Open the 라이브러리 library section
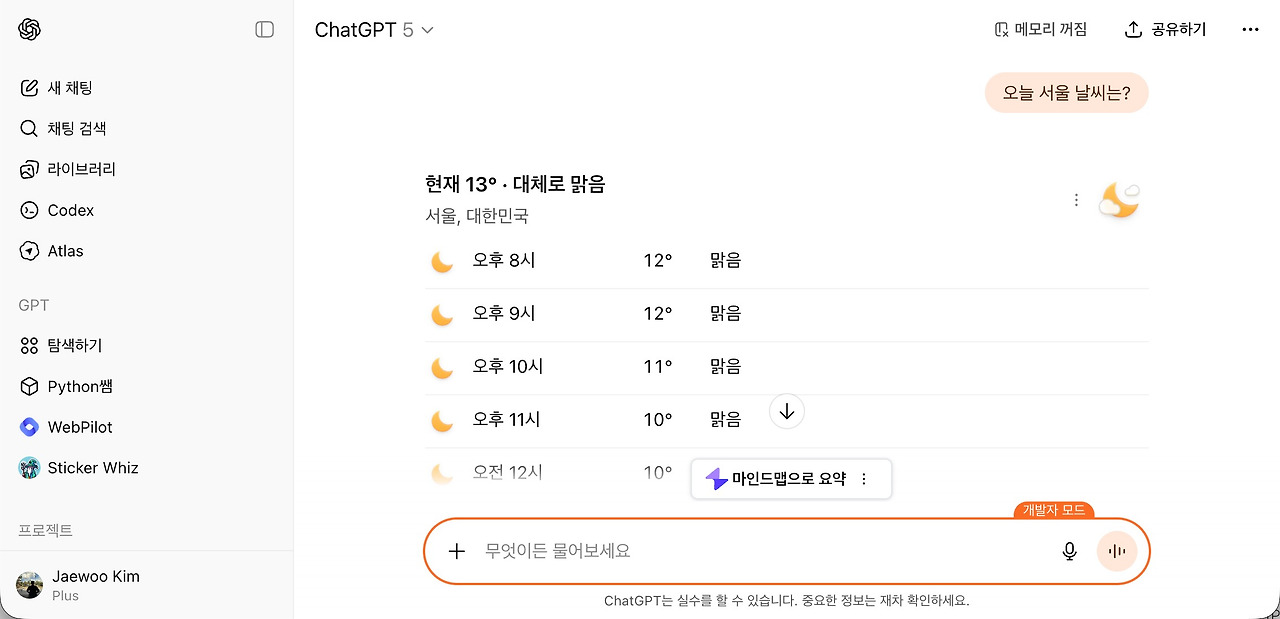 click(81, 170)
